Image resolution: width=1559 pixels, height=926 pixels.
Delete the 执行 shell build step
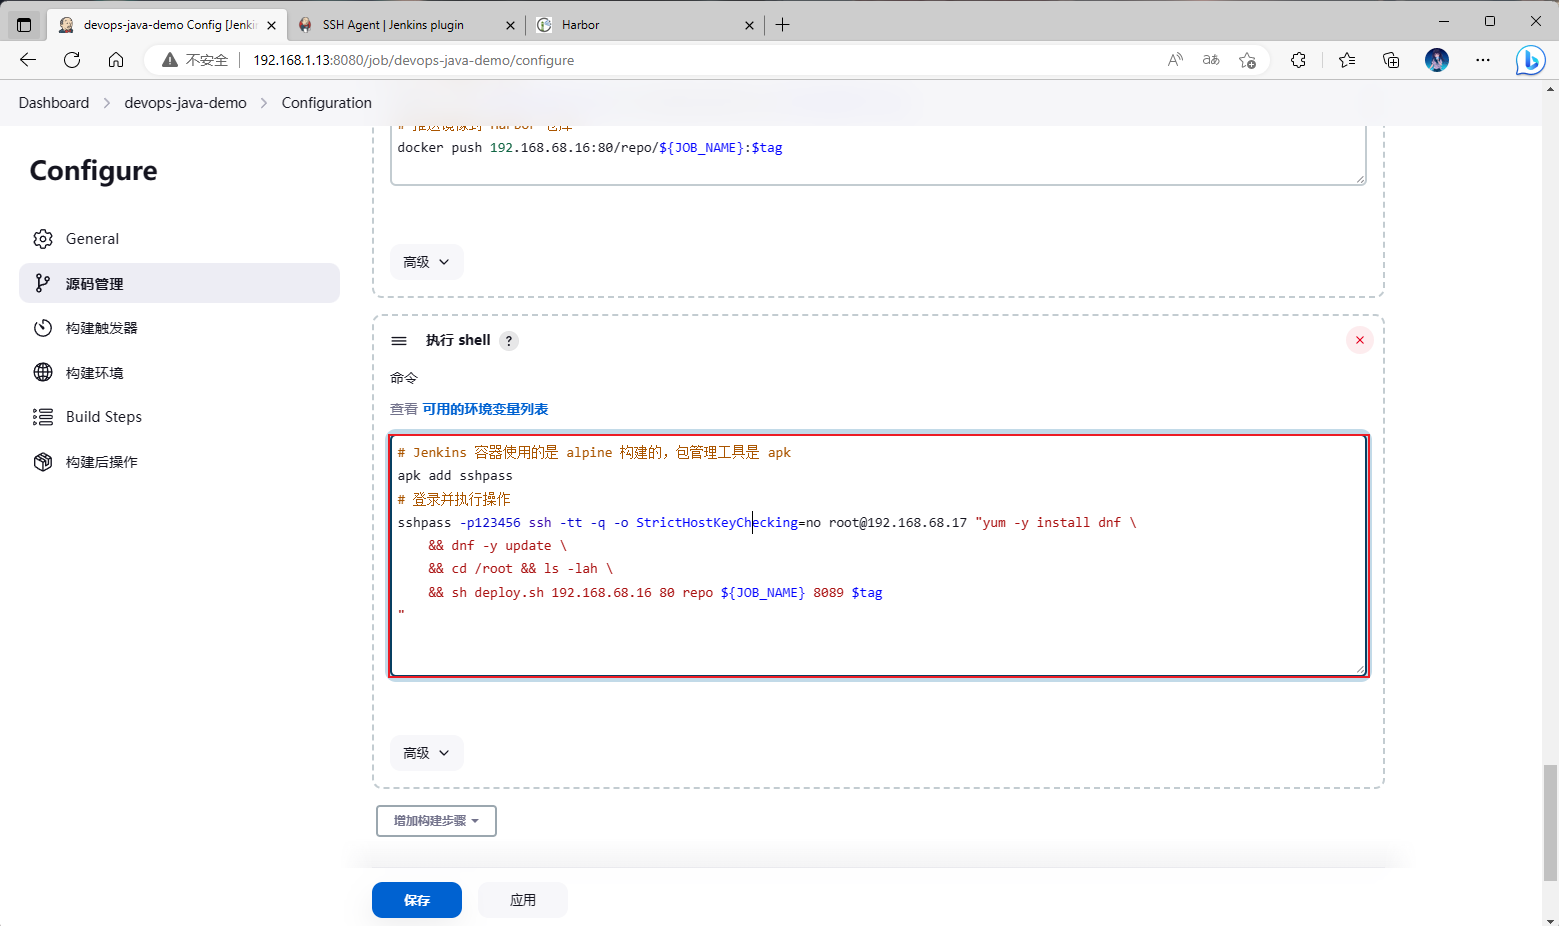click(1359, 340)
